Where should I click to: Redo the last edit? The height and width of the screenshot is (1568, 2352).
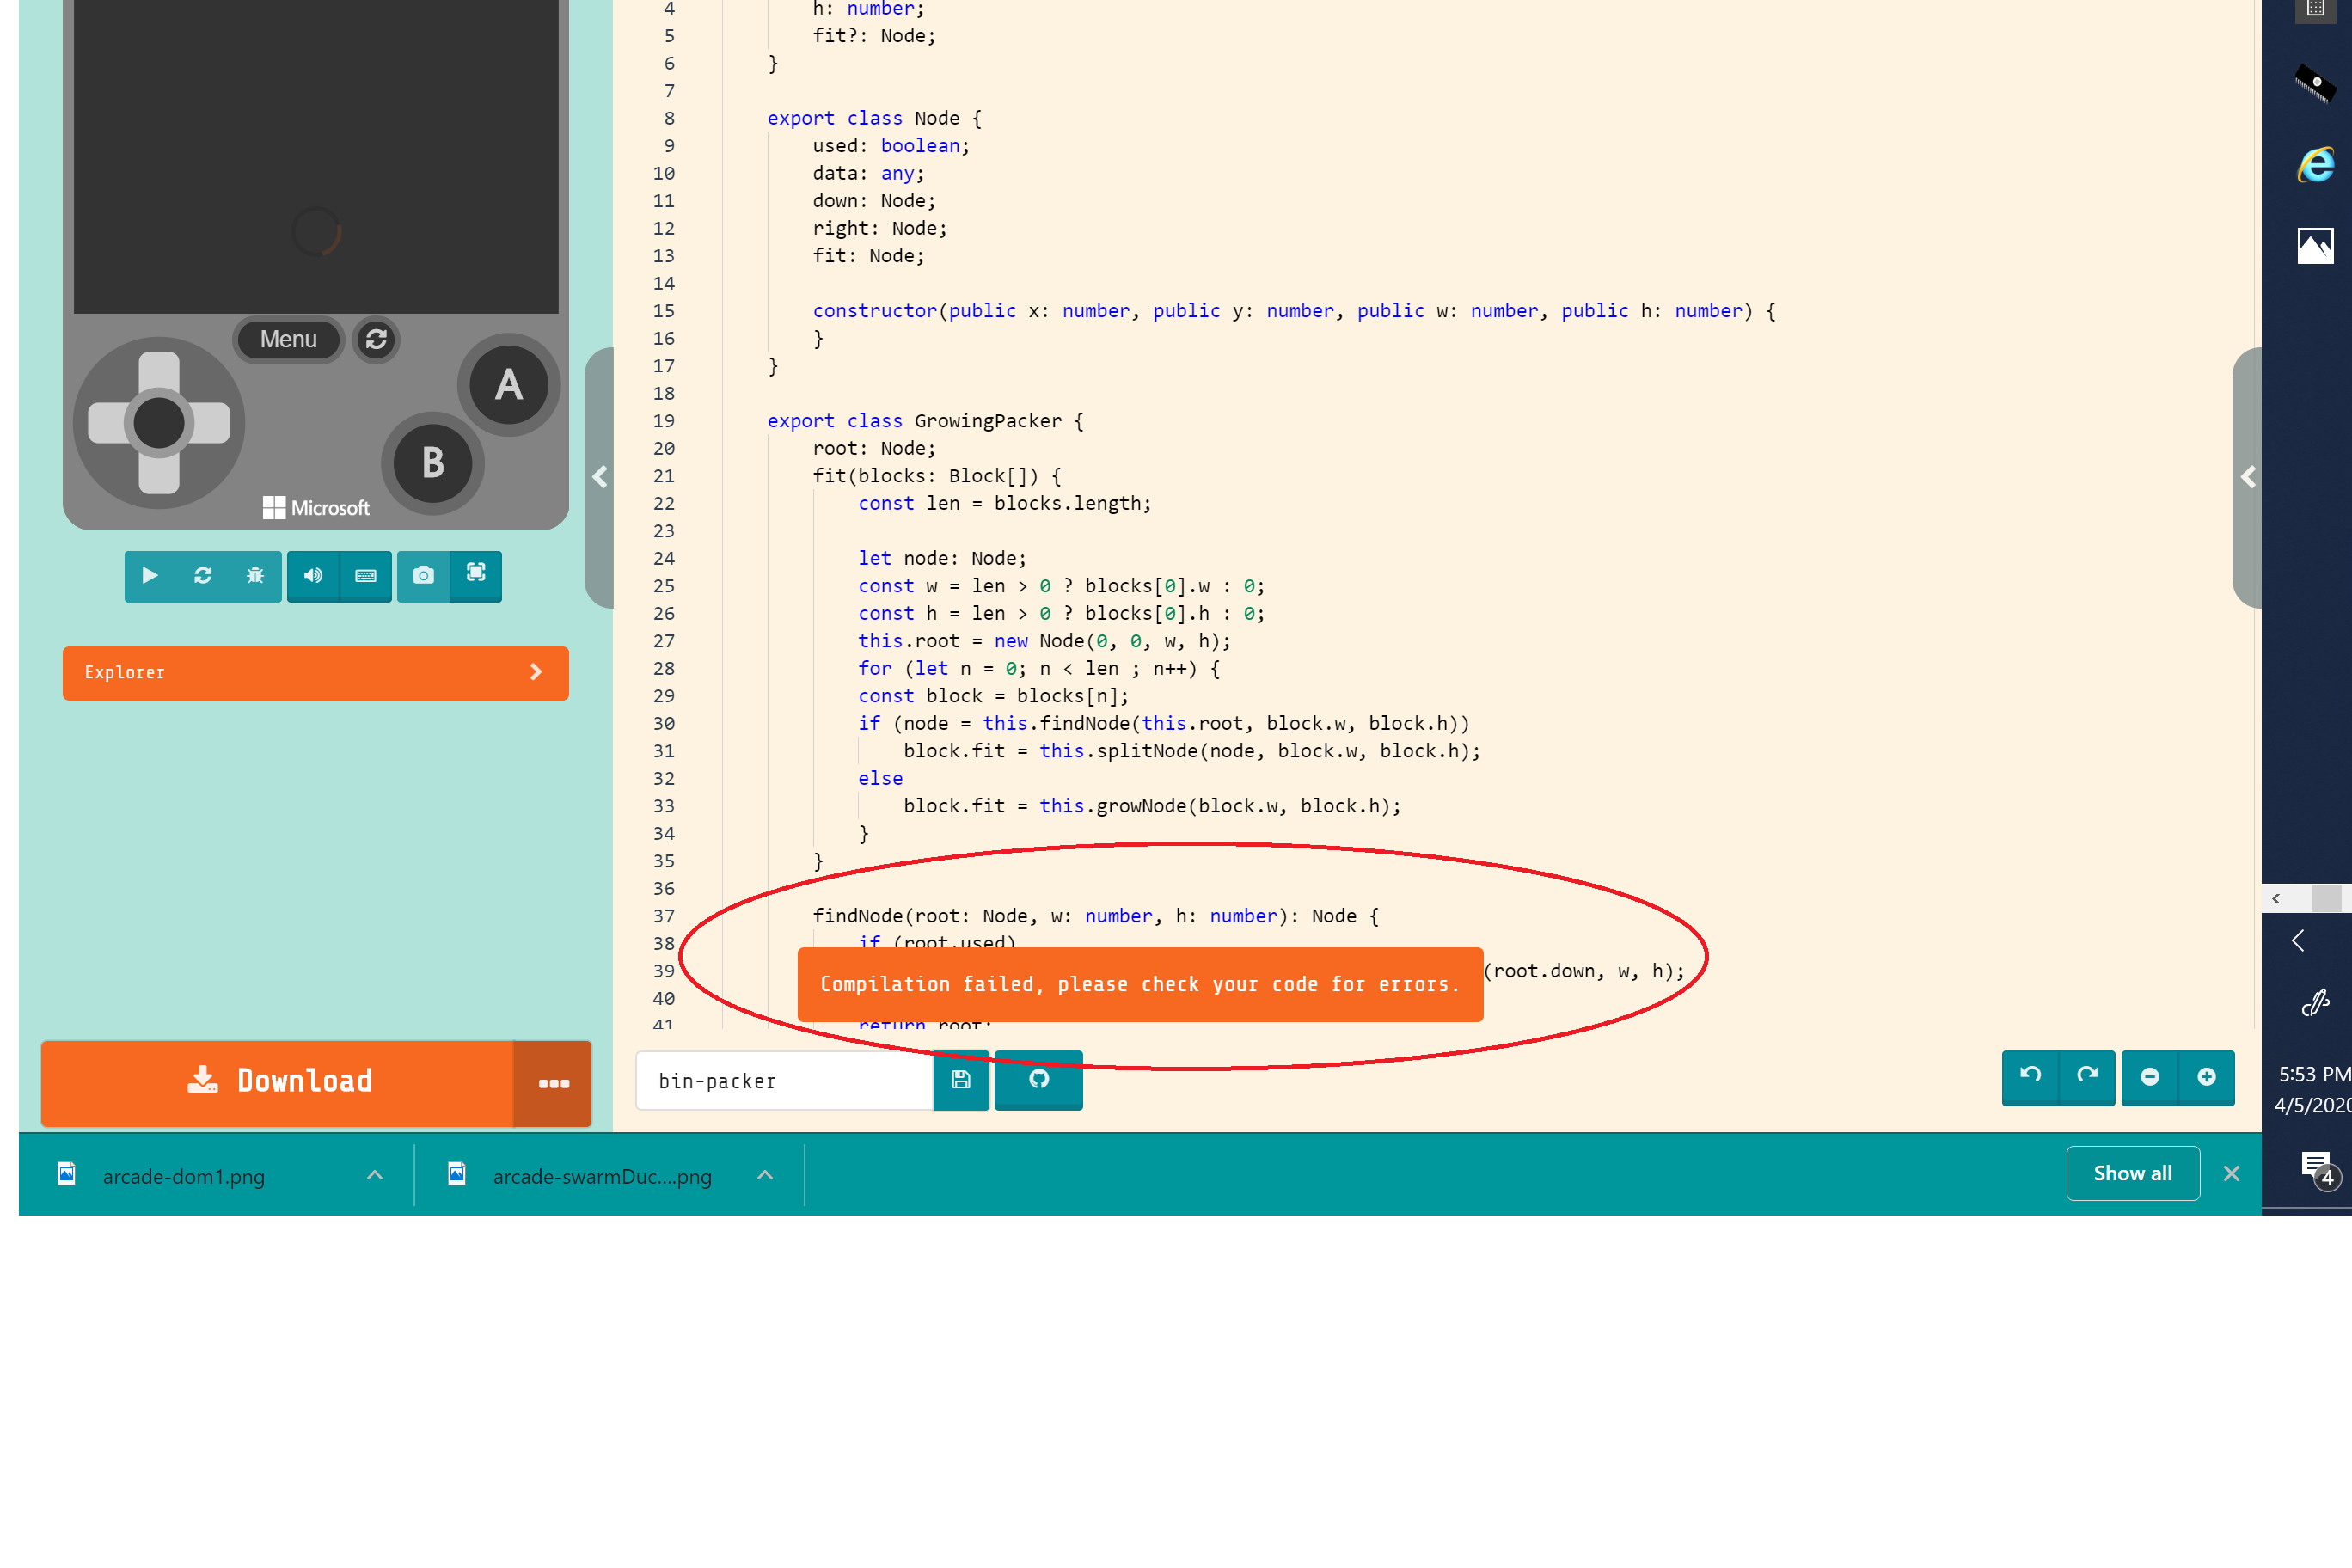click(x=2087, y=1076)
